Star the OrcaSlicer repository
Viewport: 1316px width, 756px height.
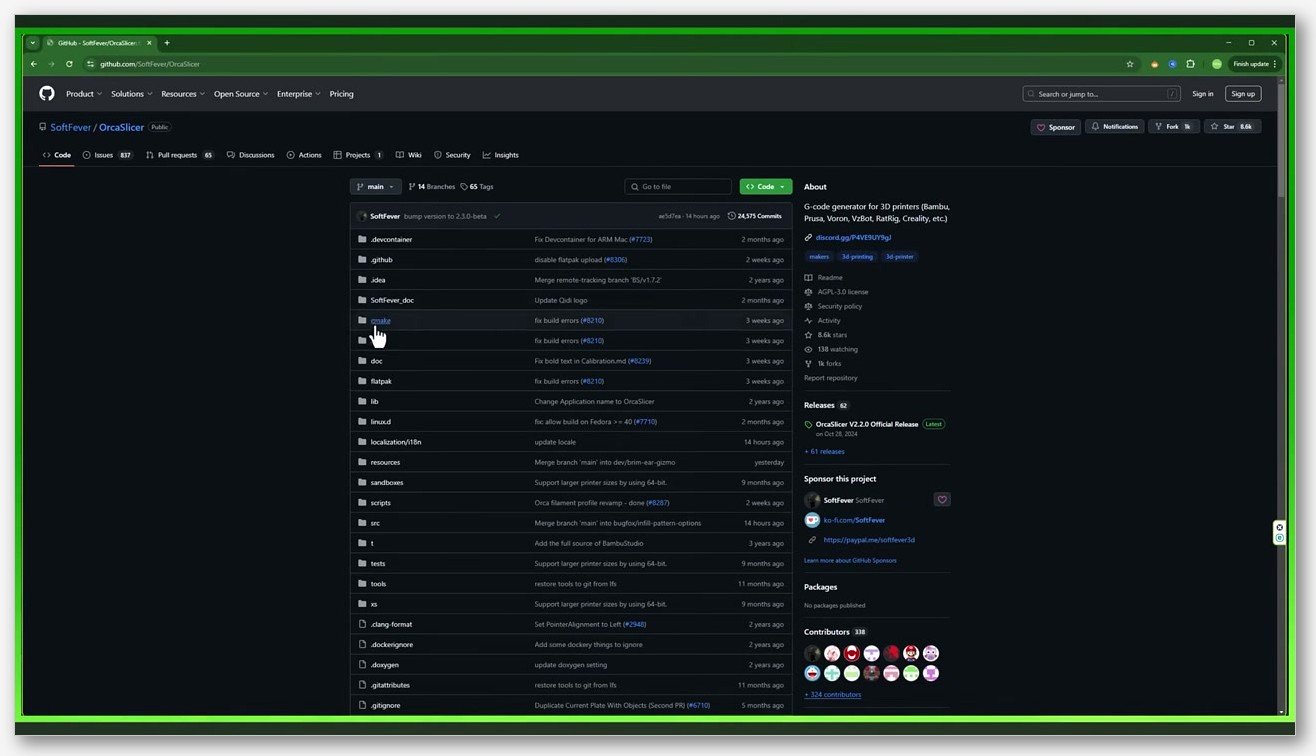(1233, 127)
